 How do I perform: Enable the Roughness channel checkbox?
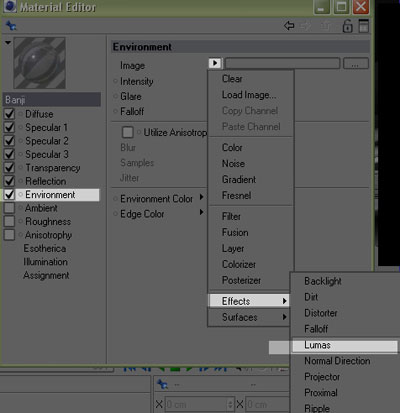pyautogui.click(x=9, y=221)
